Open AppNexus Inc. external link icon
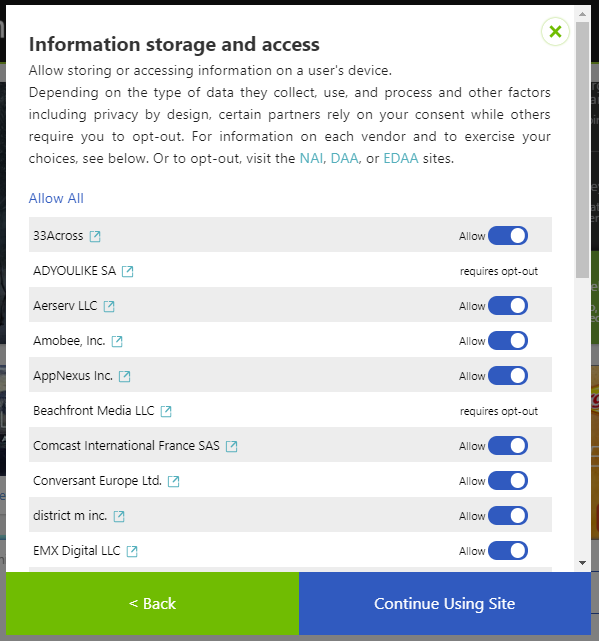This screenshot has height=641, width=599. (124, 376)
